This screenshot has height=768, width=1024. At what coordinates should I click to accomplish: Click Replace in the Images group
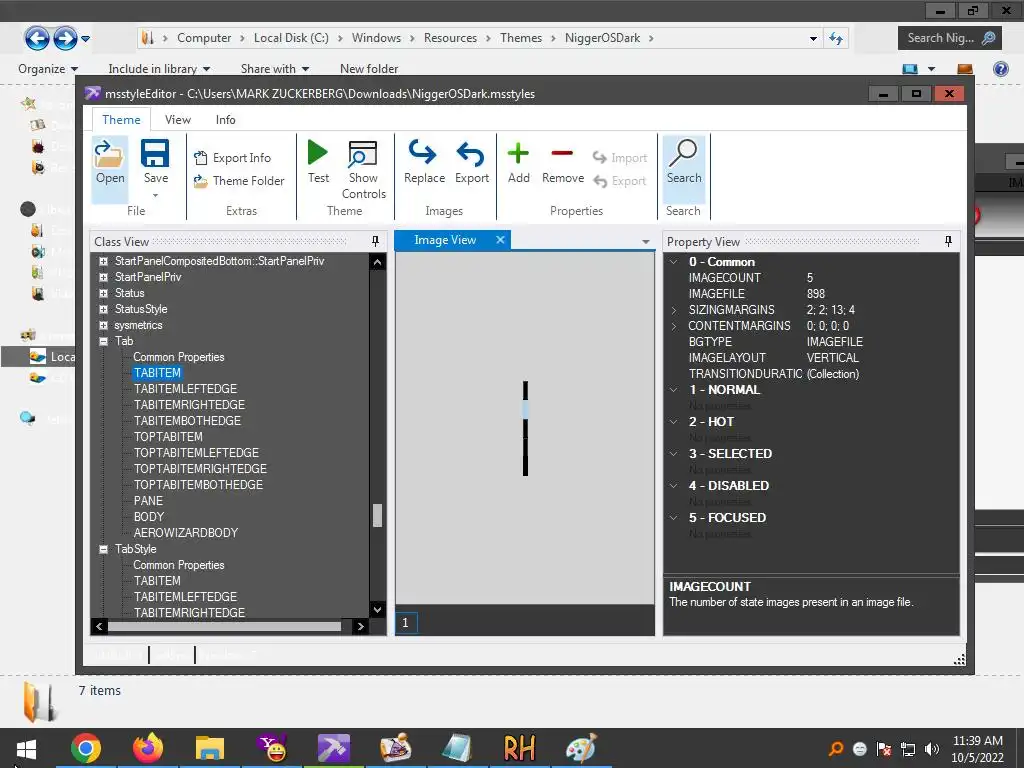coord(424,163)
